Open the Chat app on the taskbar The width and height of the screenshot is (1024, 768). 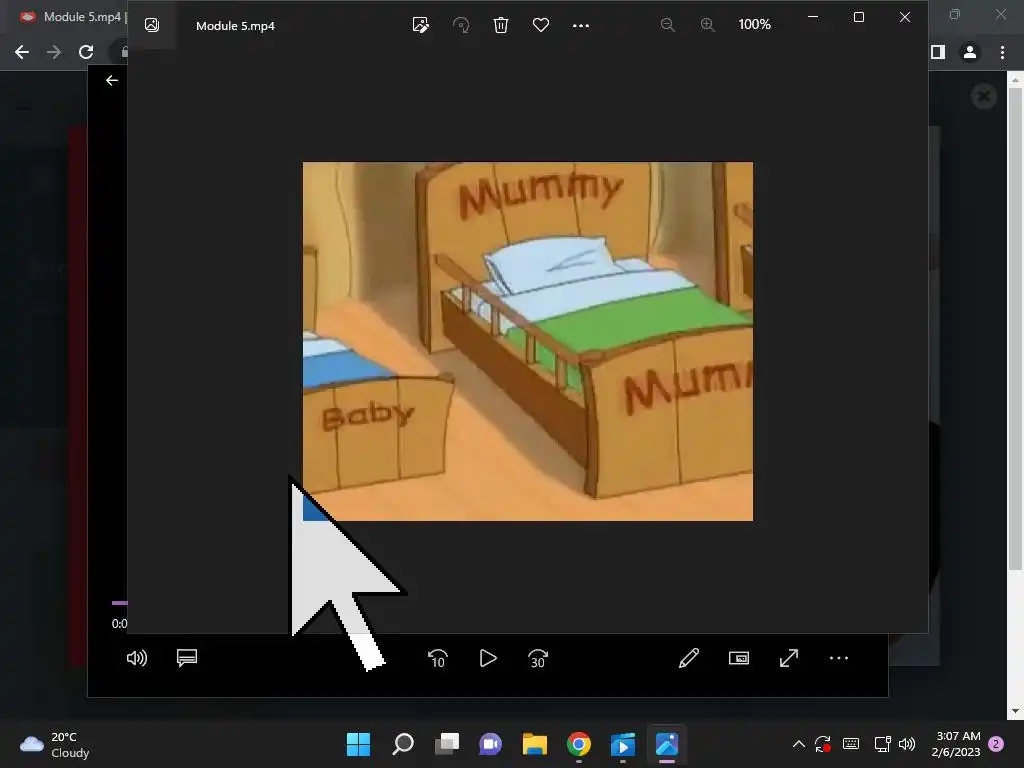point(490,744)
